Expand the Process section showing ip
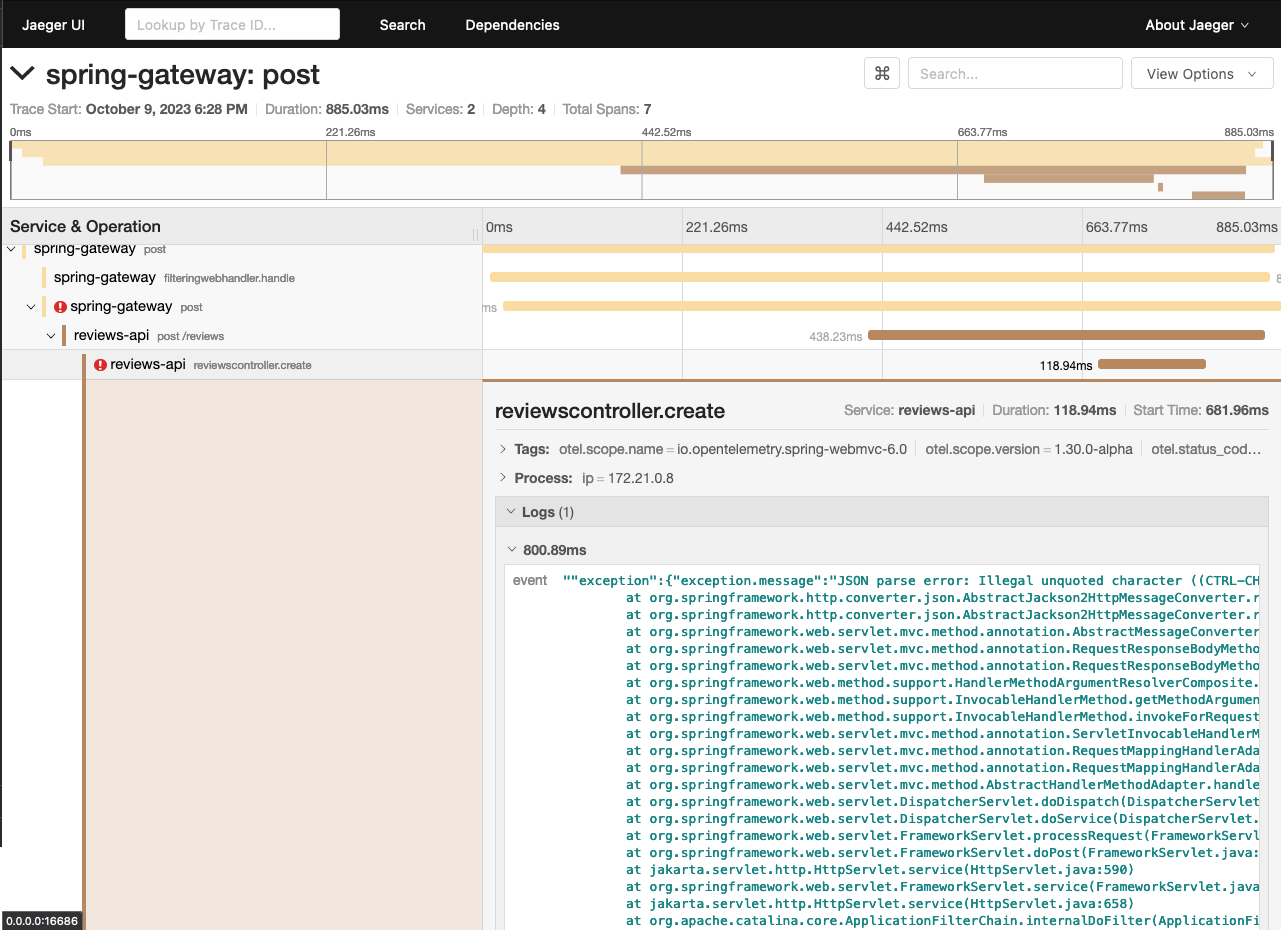The height and width of the screenshot is (930, 1281). (503, 478)
